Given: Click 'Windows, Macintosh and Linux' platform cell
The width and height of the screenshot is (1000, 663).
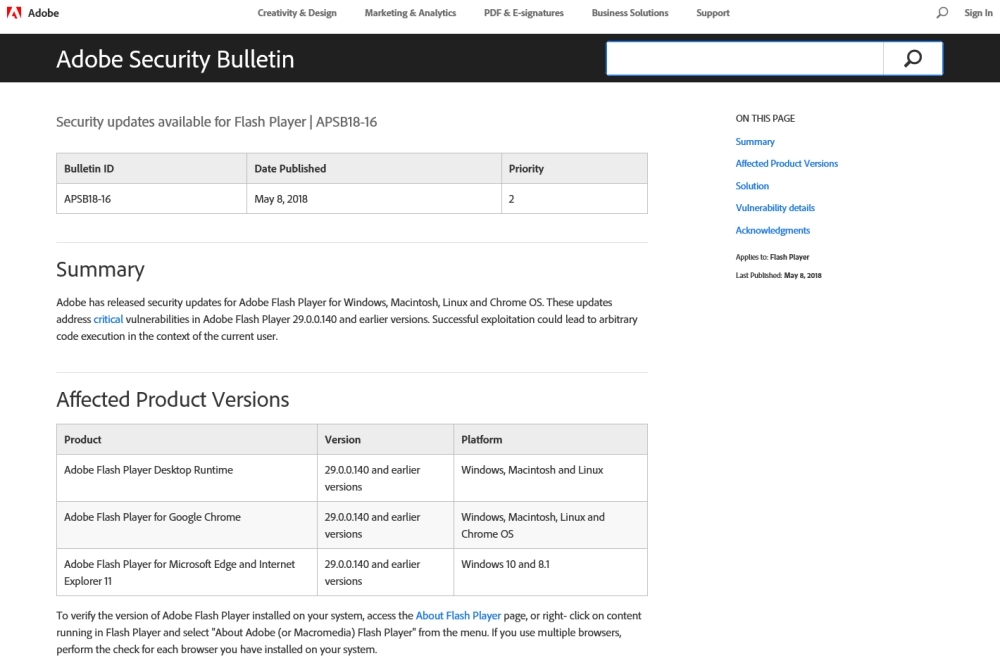Looking at the screenshot, I should coord(550,478).
